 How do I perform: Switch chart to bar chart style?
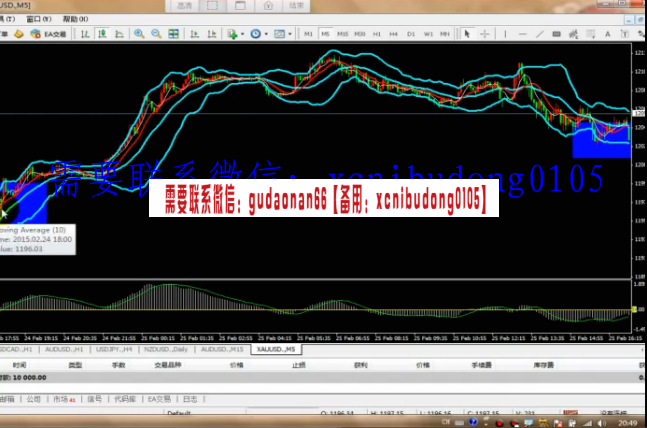pyautogui.click(x=86, y=34)
